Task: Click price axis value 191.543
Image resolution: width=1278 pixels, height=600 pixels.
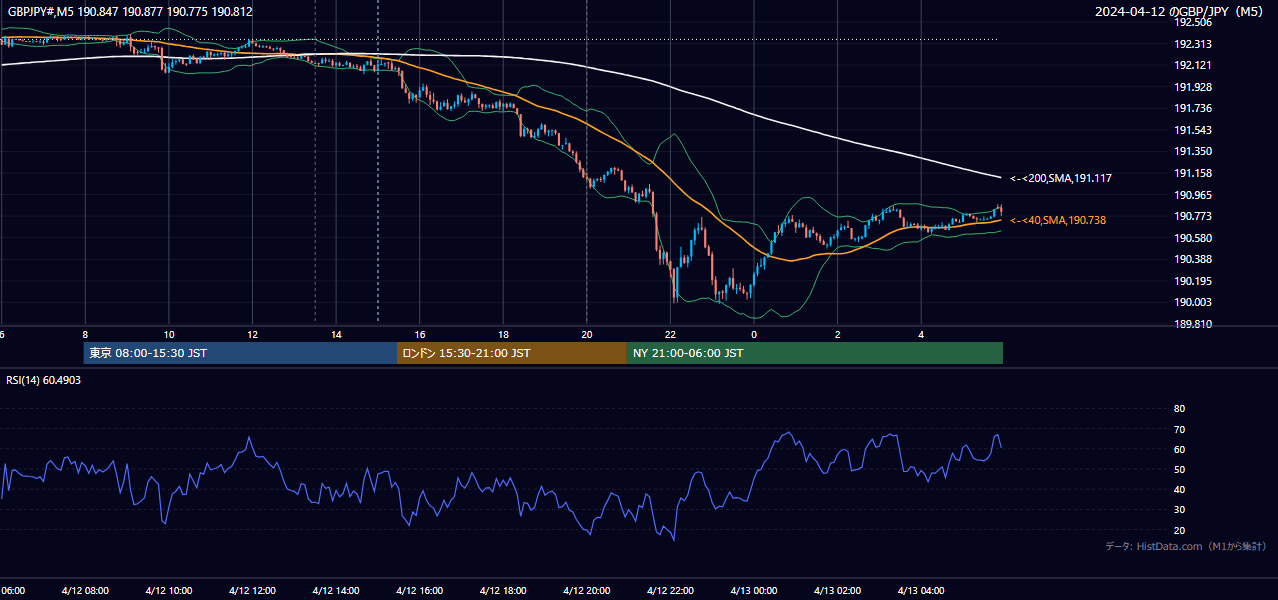Action: [1192, 130]
